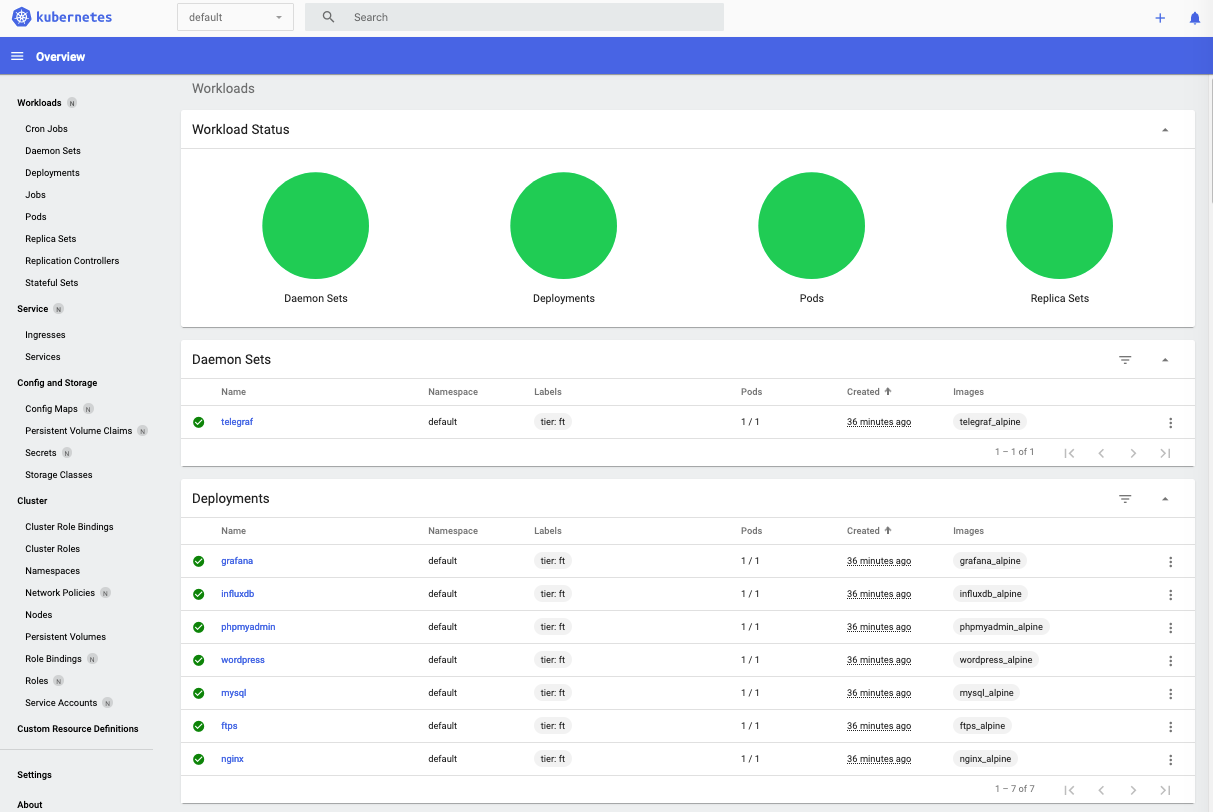The width and height of the screenshot is (1213, 812).
Task: Click the green status check beside nginx
Action: click(x=198, y=758)
